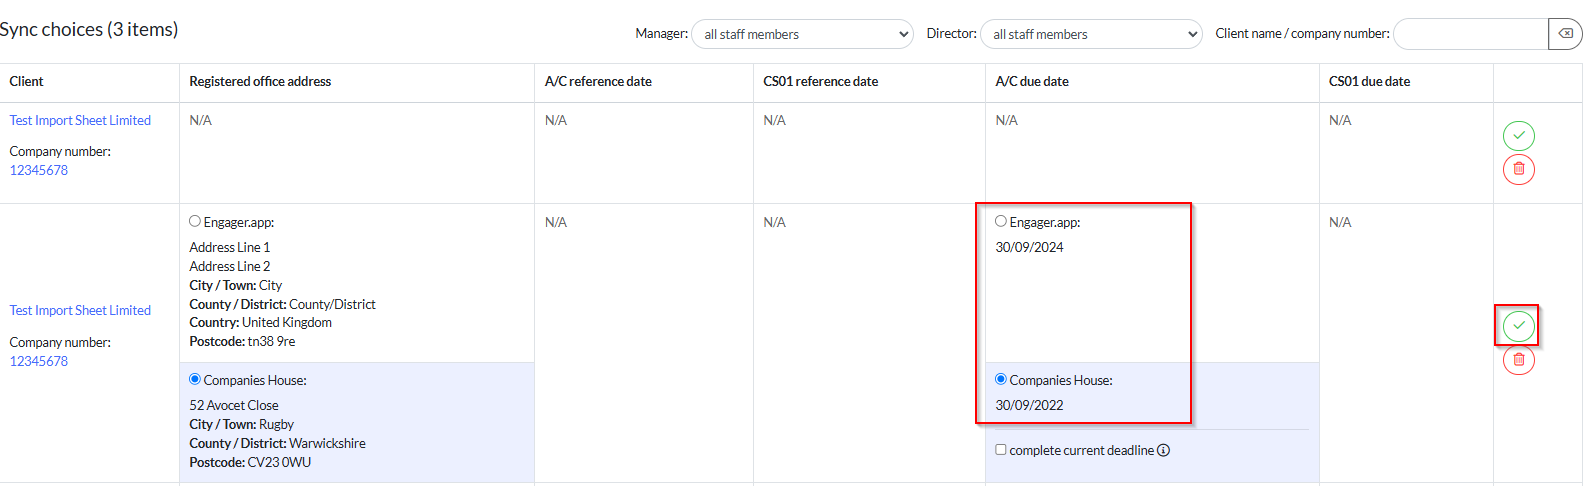
Task: Click the client name / company number search field
Action: point(1470,34)
